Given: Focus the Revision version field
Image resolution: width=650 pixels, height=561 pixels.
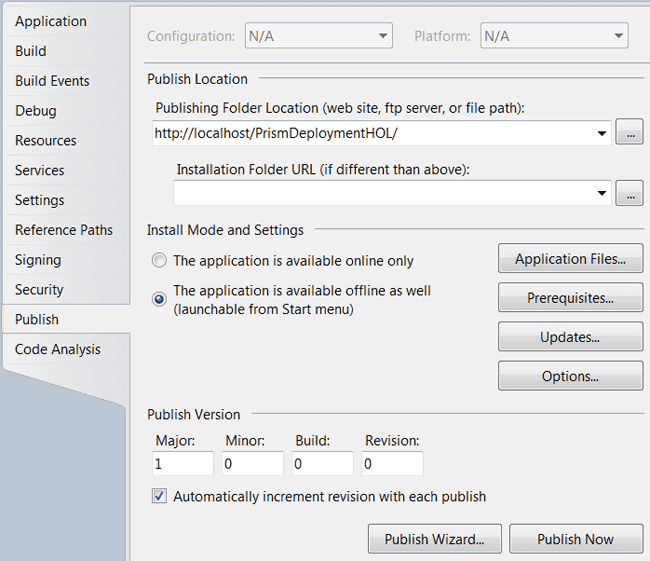Looking at the screenshot, I should [x=392, y=463].
